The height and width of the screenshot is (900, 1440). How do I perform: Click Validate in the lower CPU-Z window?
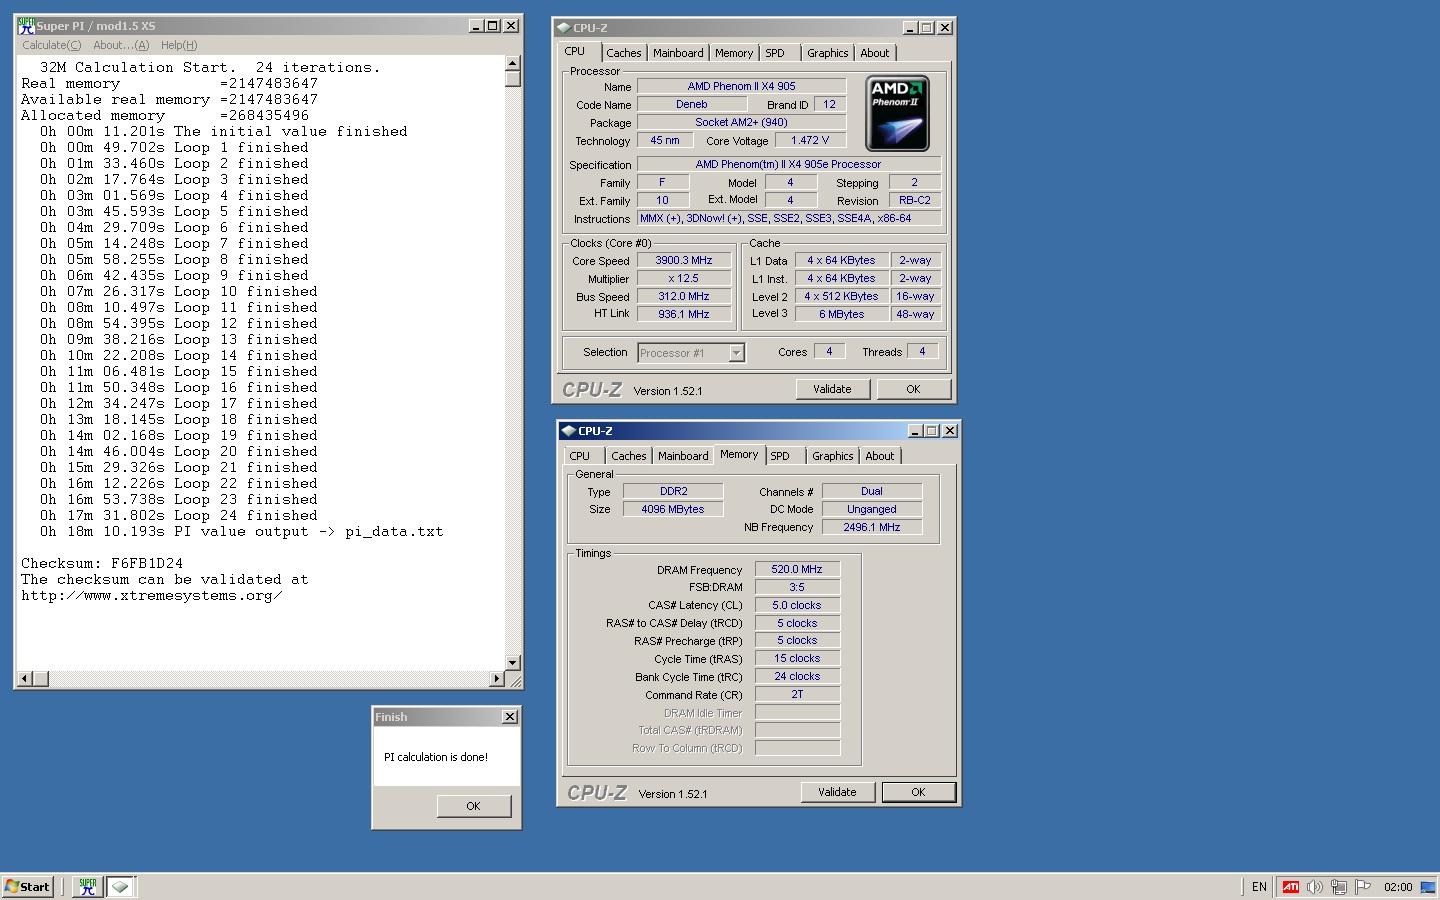click(x=837, y=792)
